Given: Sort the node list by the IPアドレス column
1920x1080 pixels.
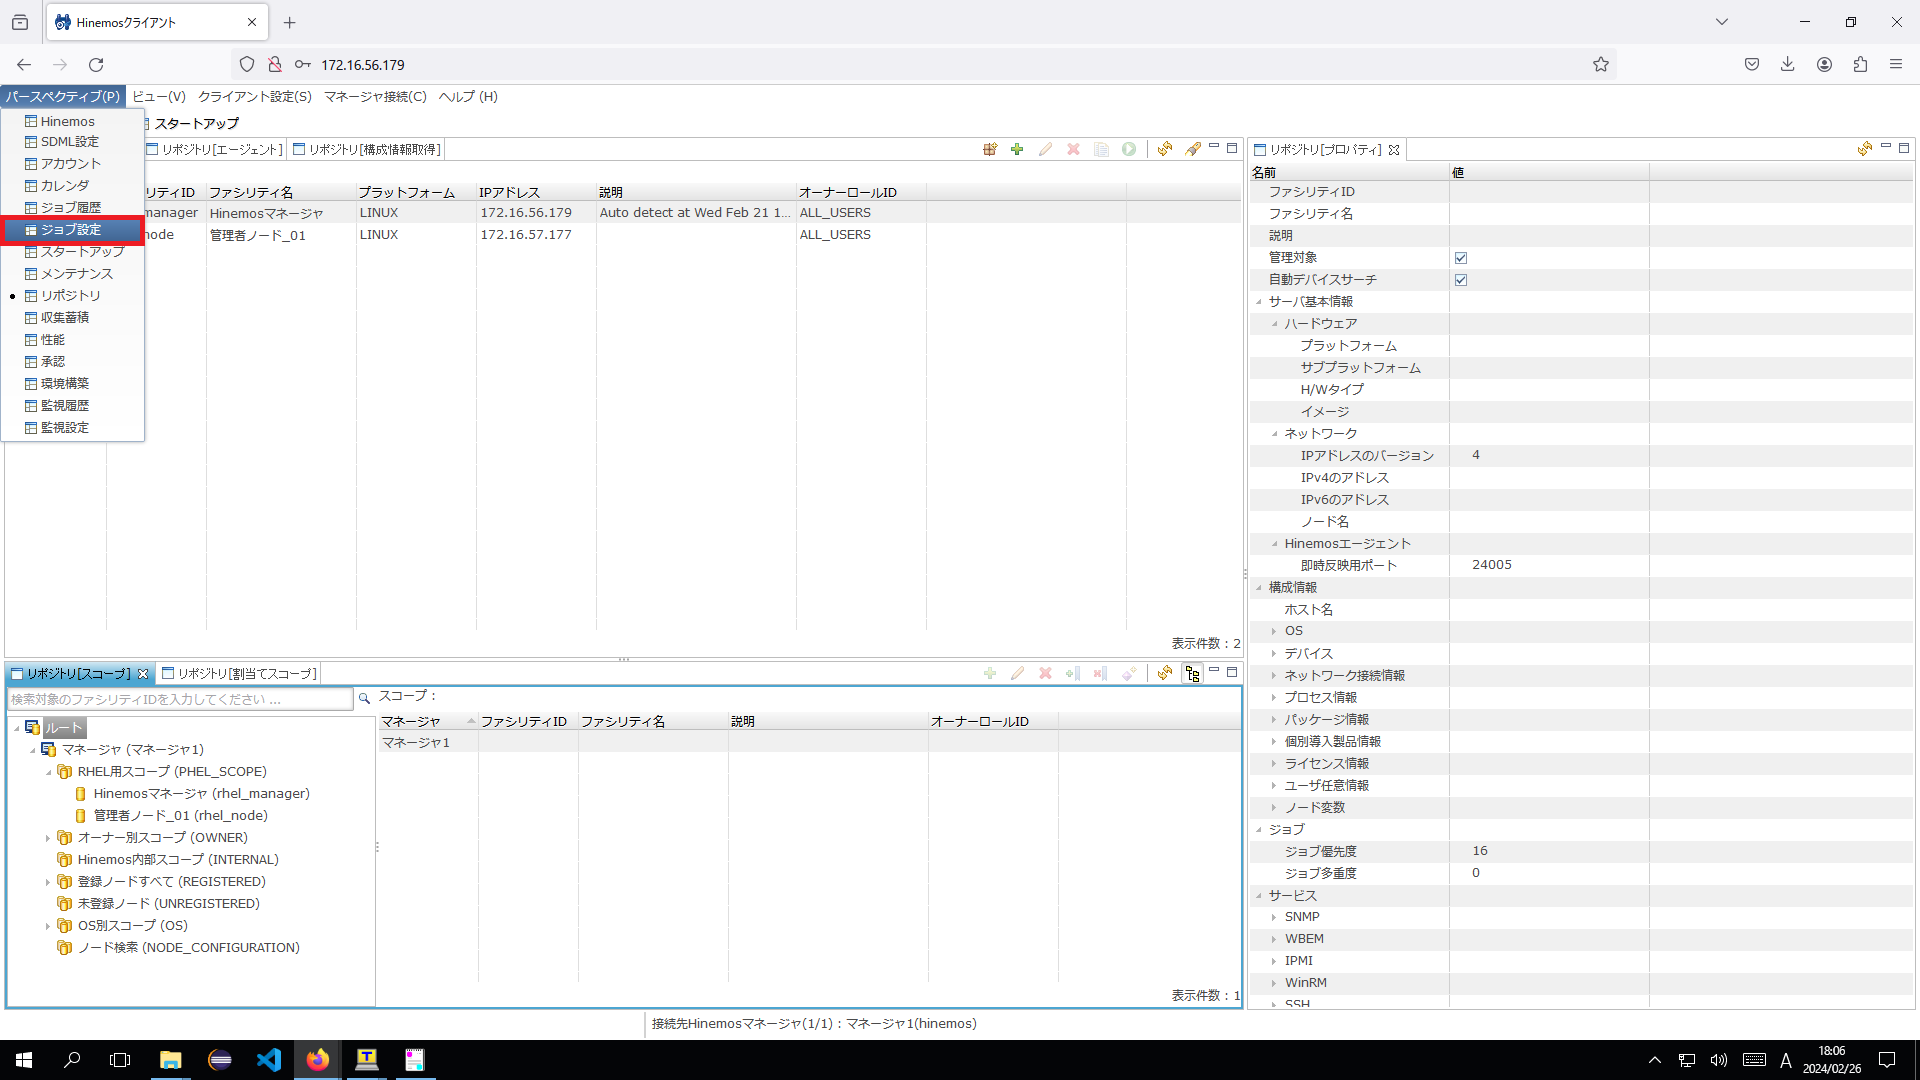Looking at the screenshot, I should [x=536, y=192].
